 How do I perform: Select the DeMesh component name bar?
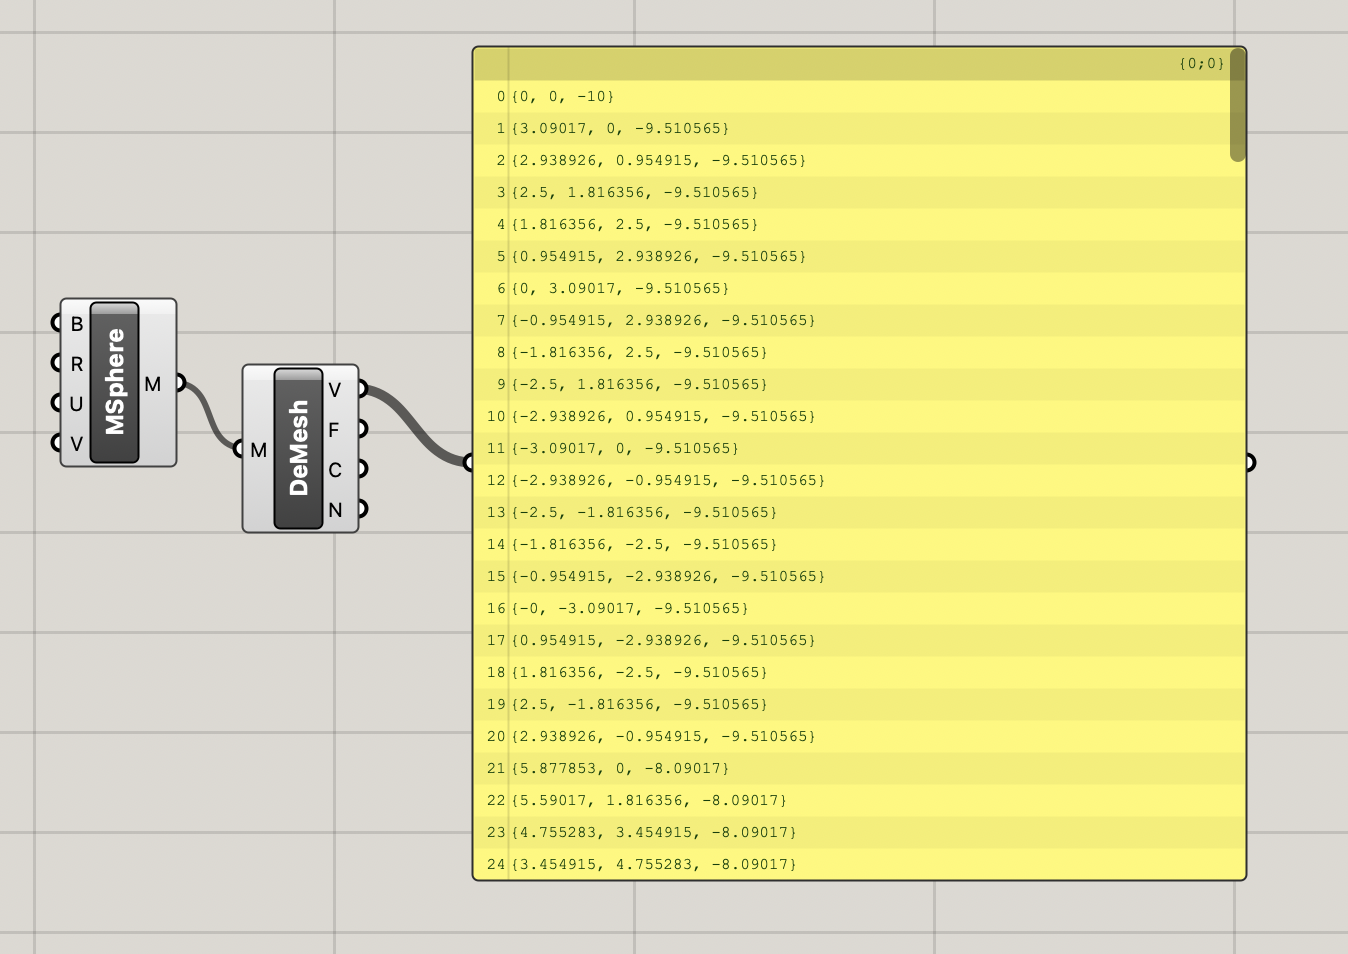tap(298, 448)
